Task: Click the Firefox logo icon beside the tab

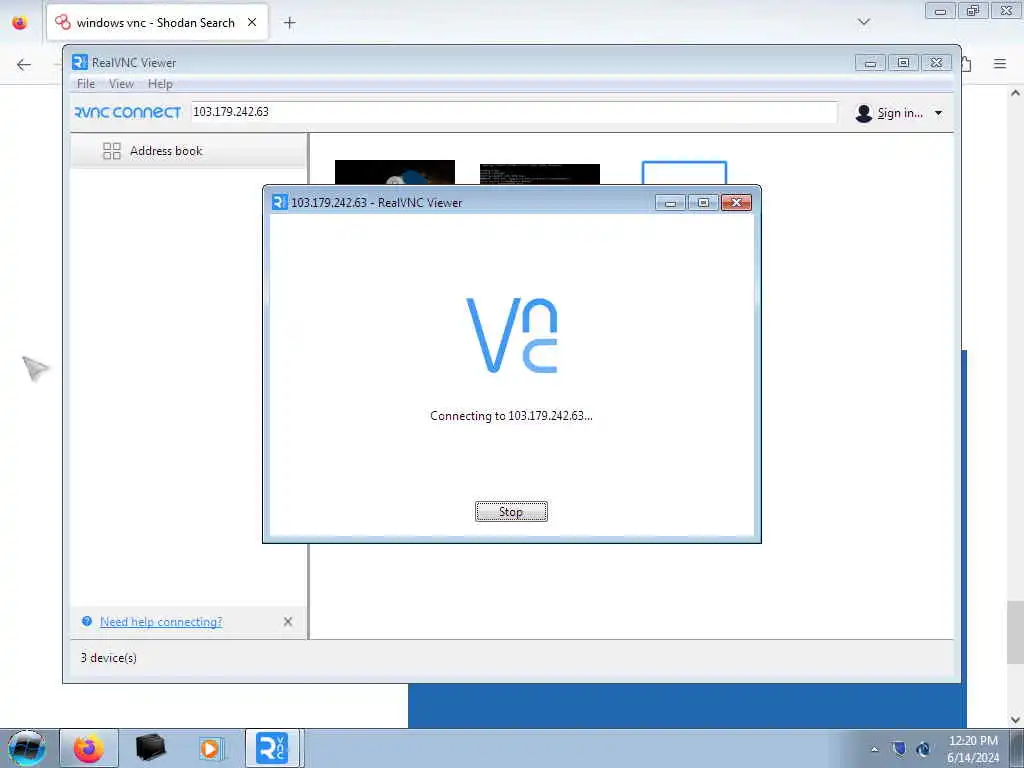Action: [x=20, y=23]
